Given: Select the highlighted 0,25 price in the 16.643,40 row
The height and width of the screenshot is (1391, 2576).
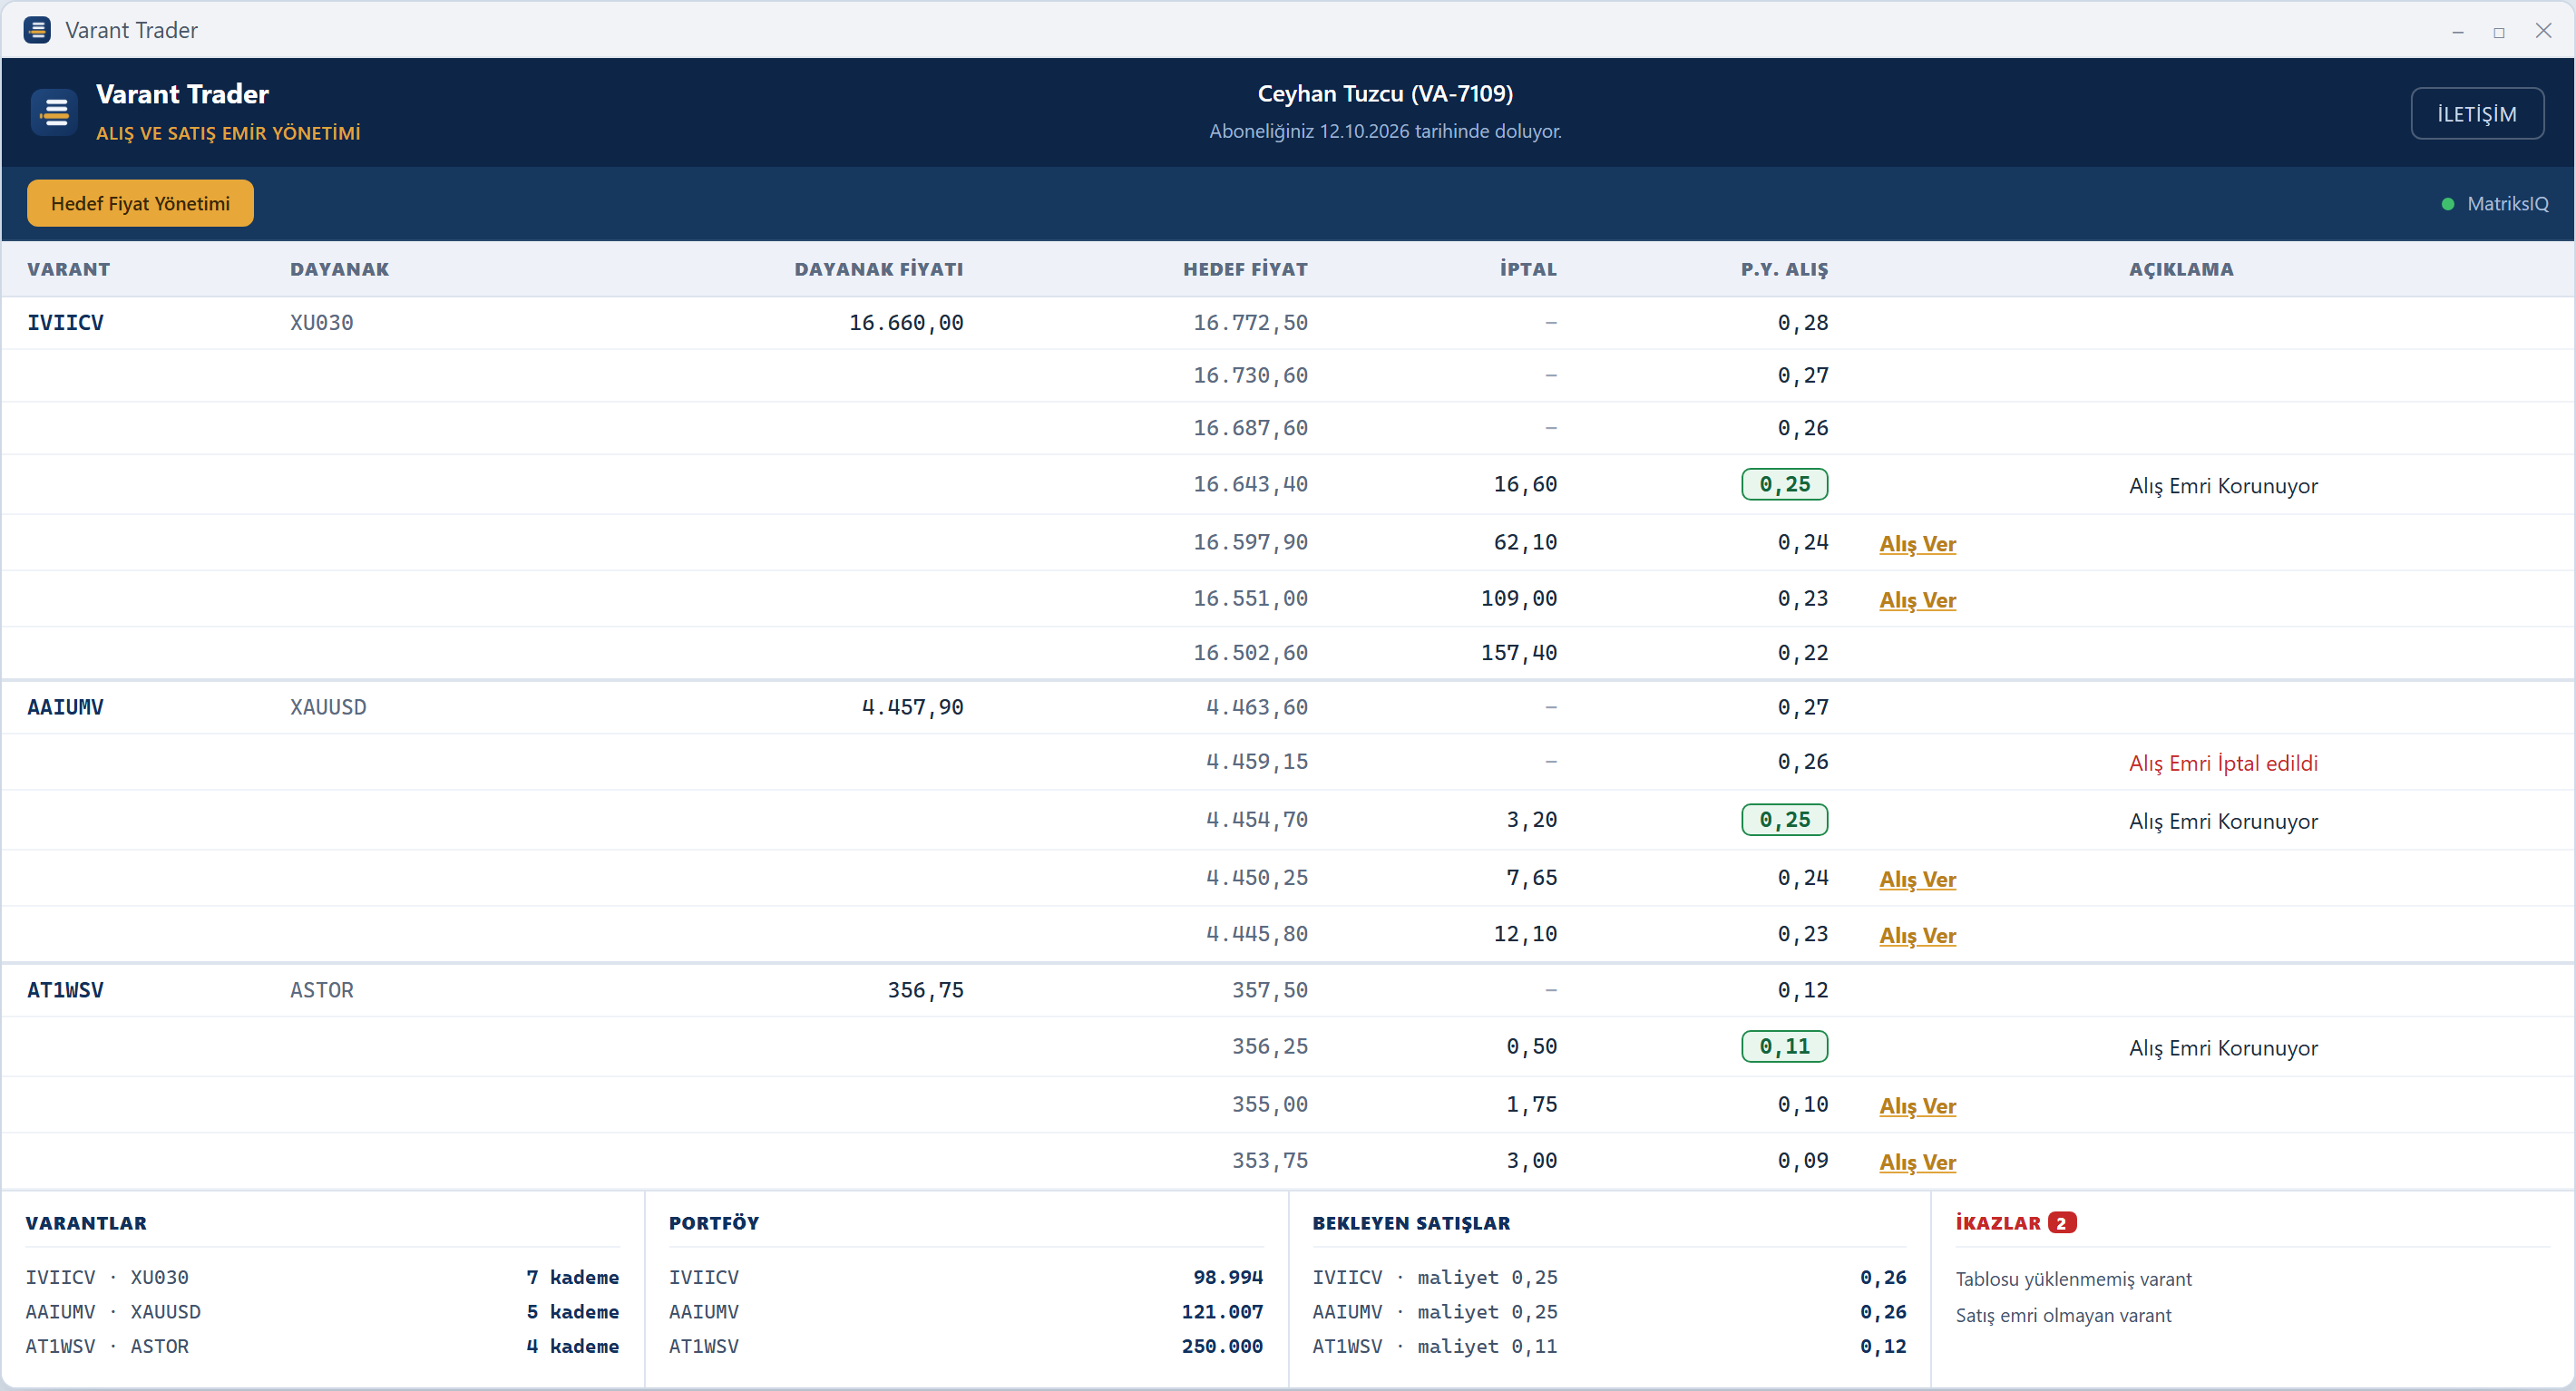Looking at the screenshot, I should click(x=1784, y=484).
